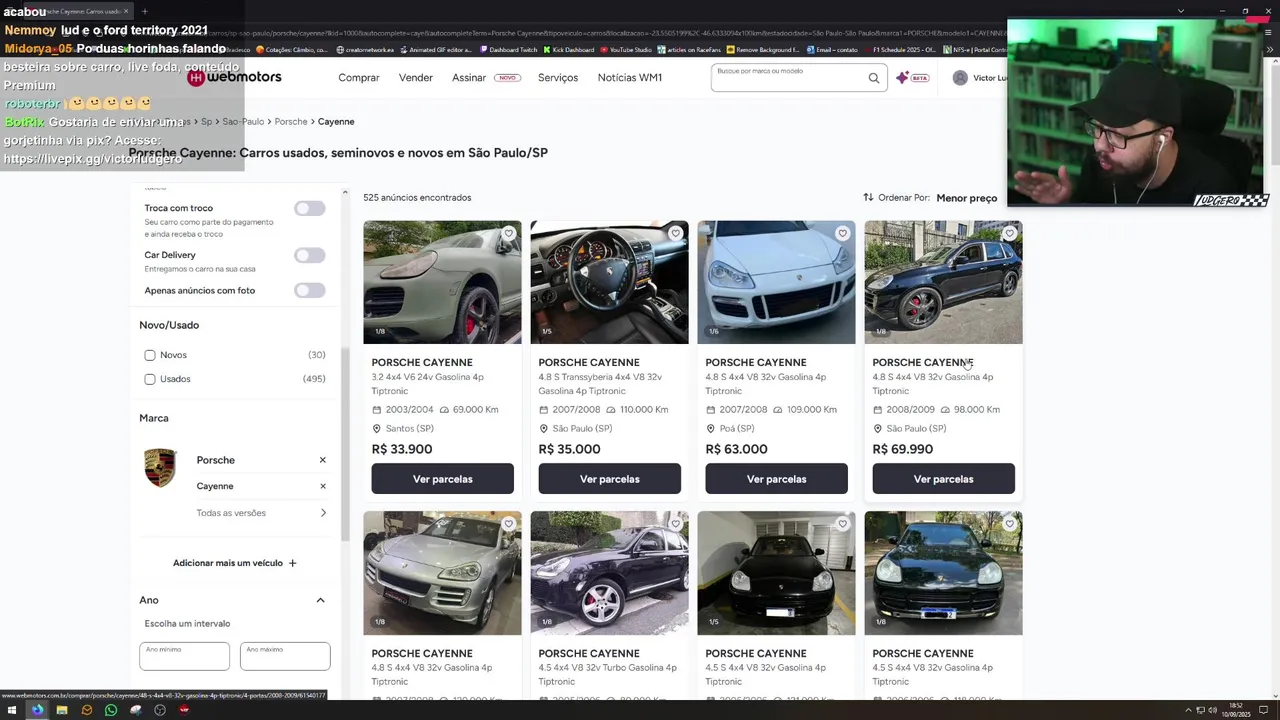Click the Ano máximo input field
The width and height of the screenshot is (1280, 720).
click(x=285, y=656)
